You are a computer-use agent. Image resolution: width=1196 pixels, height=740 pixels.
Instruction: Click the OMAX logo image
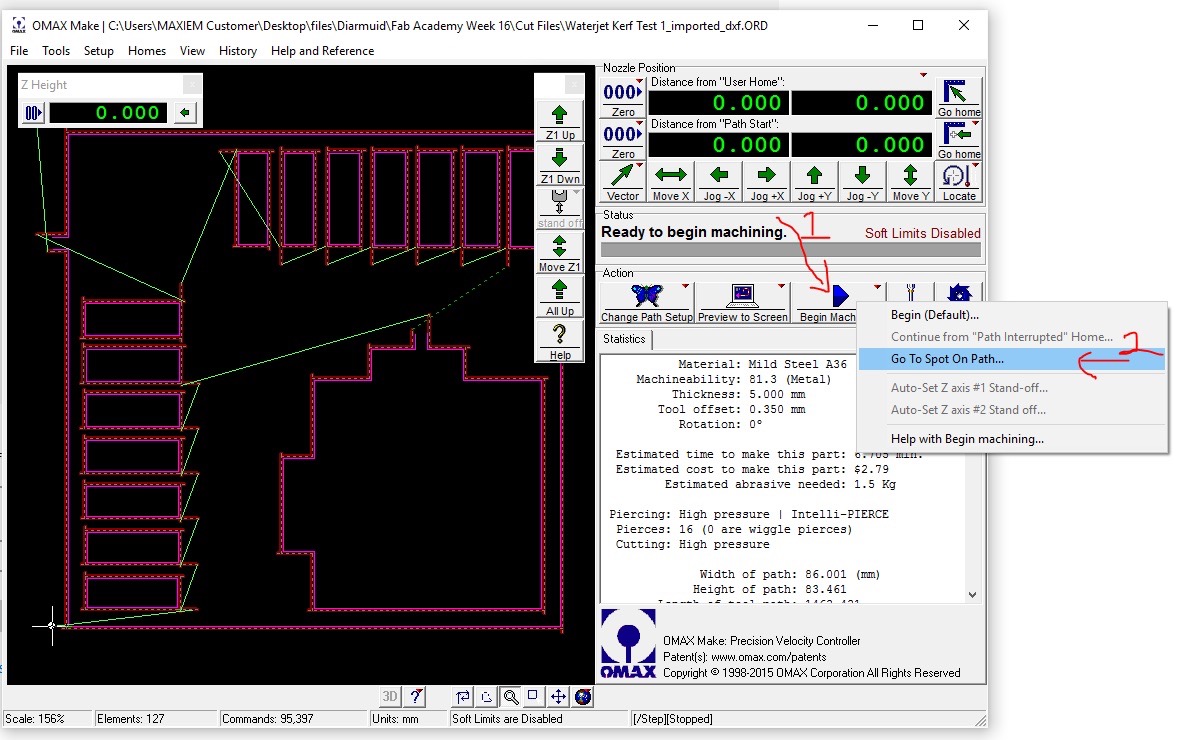click(628, 644)
